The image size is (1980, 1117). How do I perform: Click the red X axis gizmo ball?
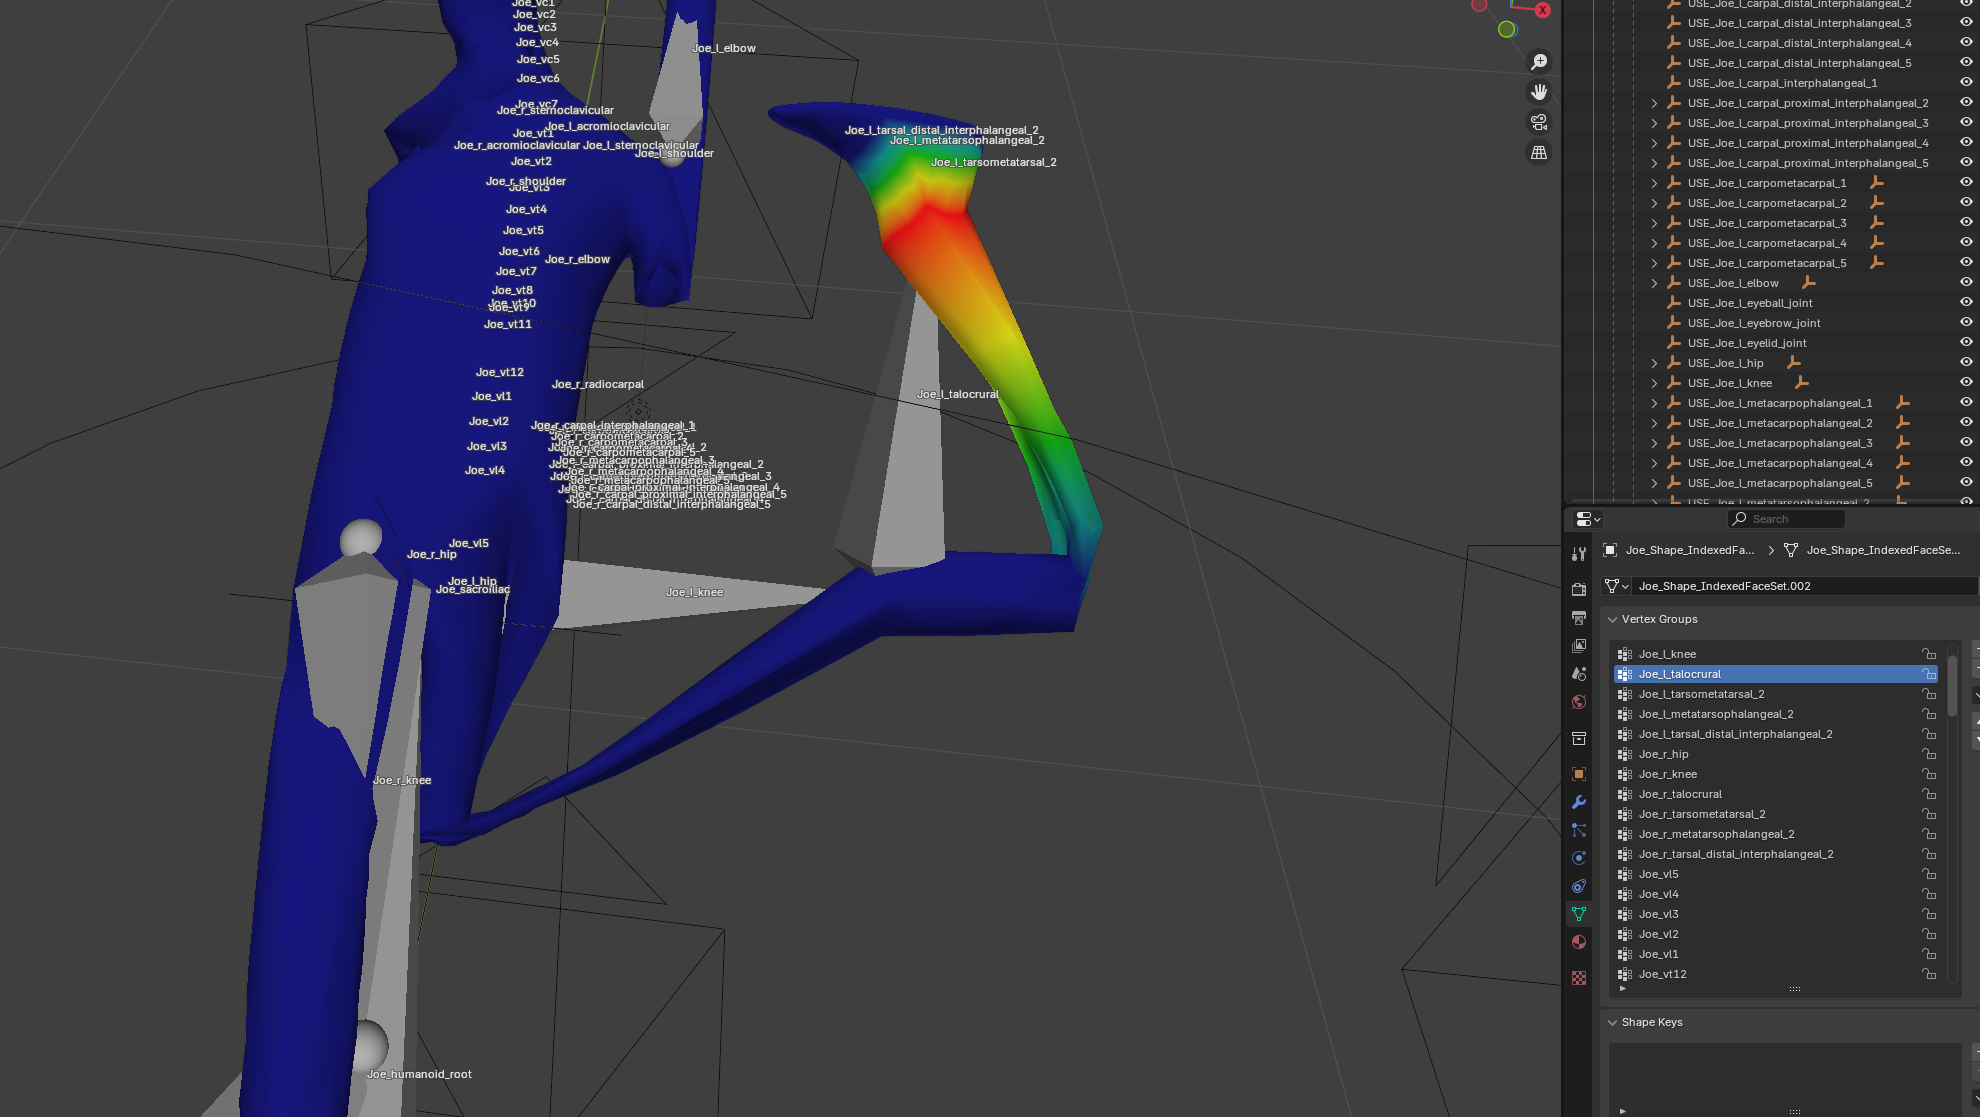click(x=1543, y=10)
